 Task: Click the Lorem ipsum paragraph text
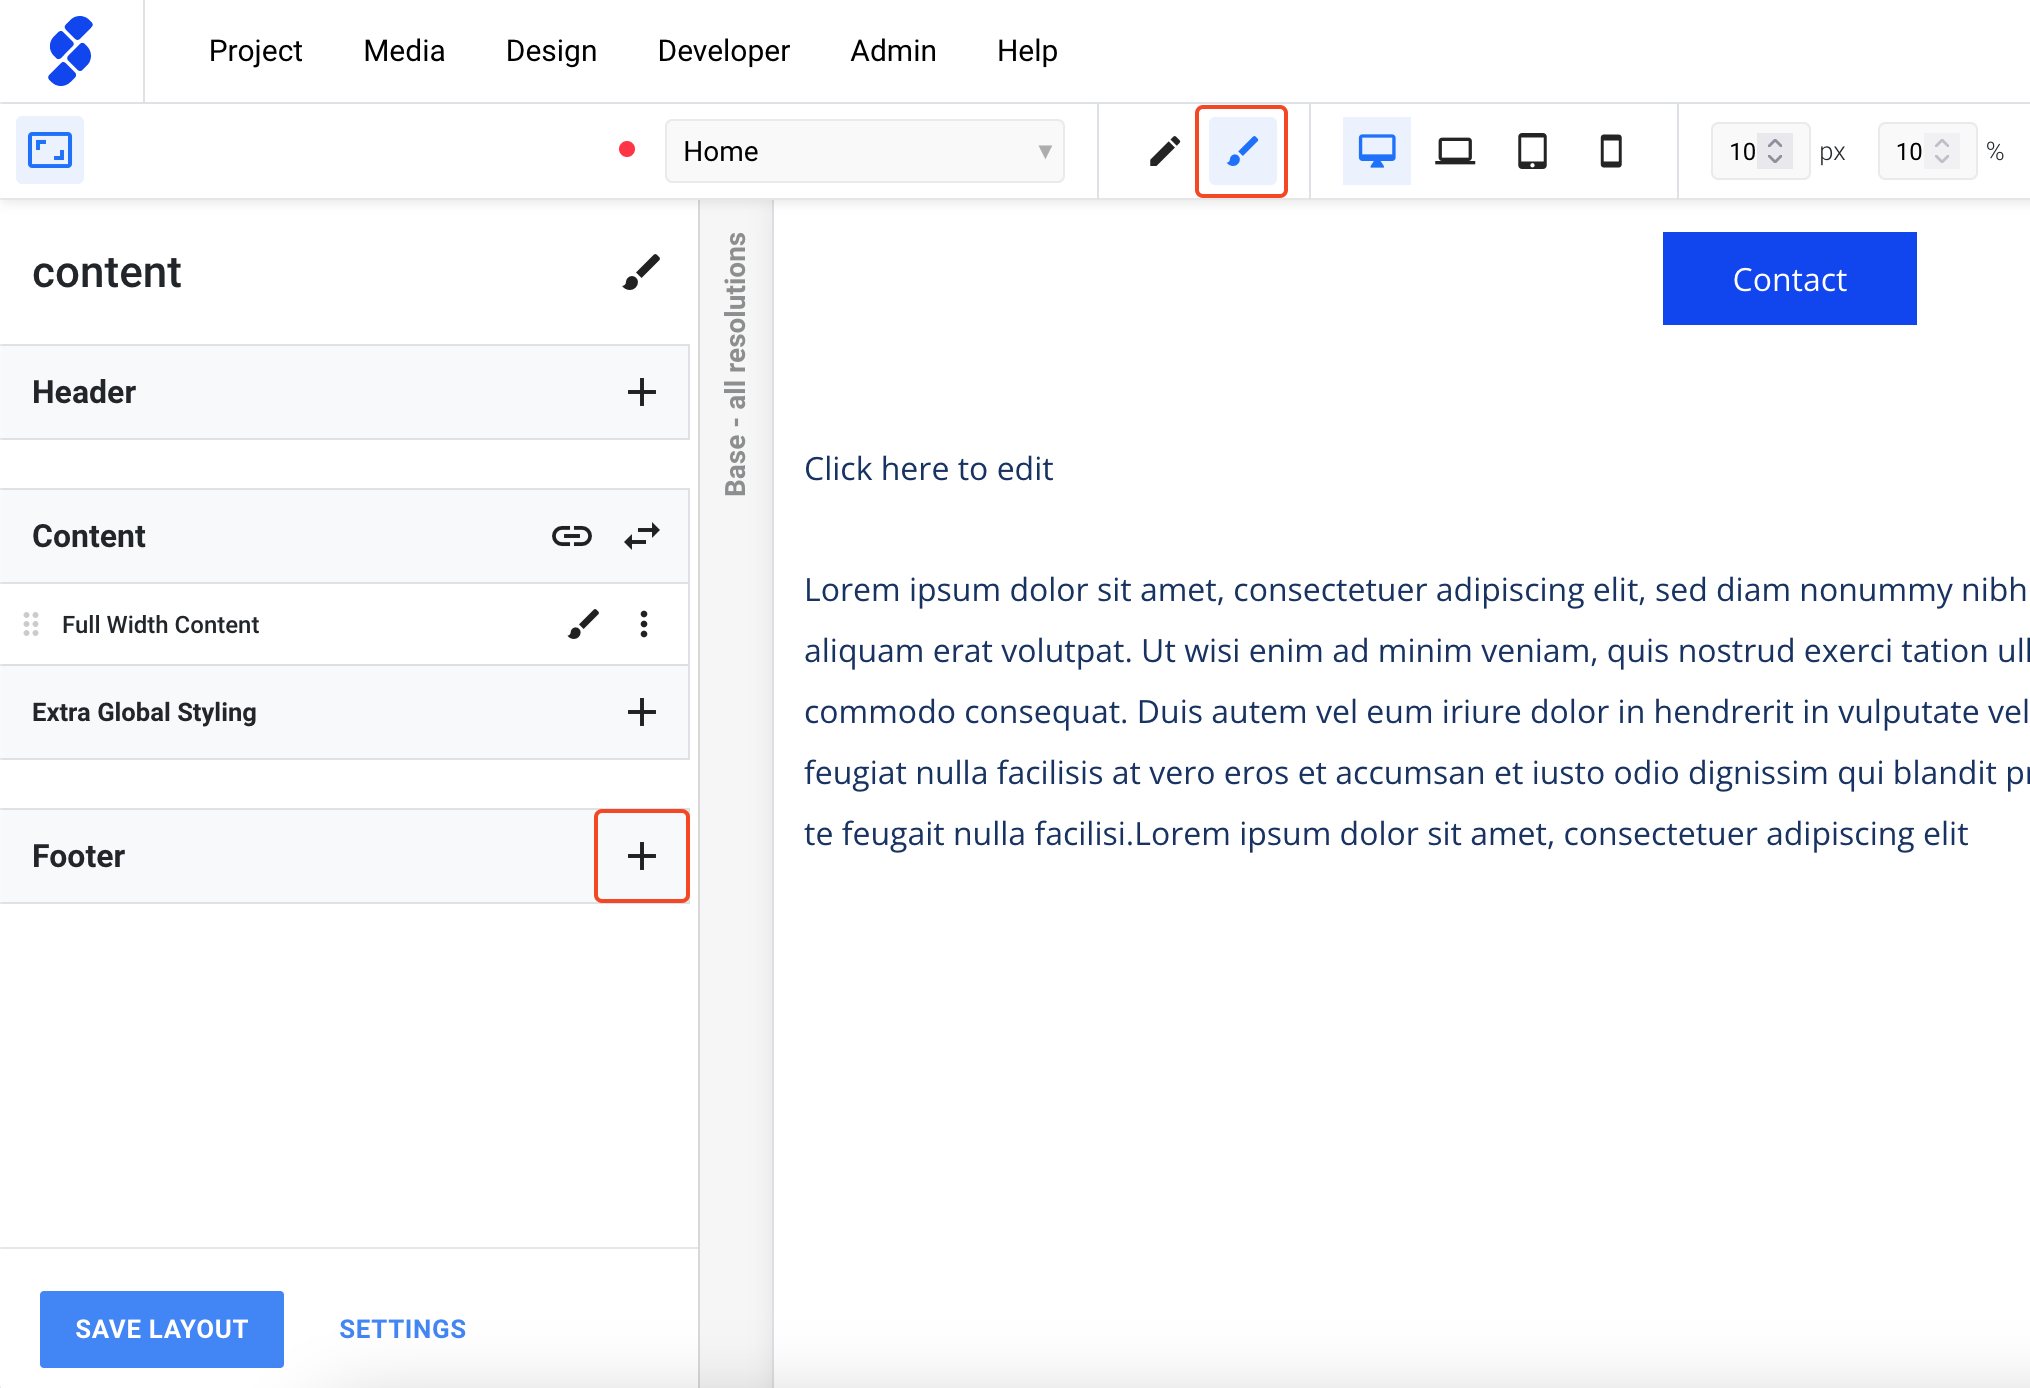[x=1417, y=711]
